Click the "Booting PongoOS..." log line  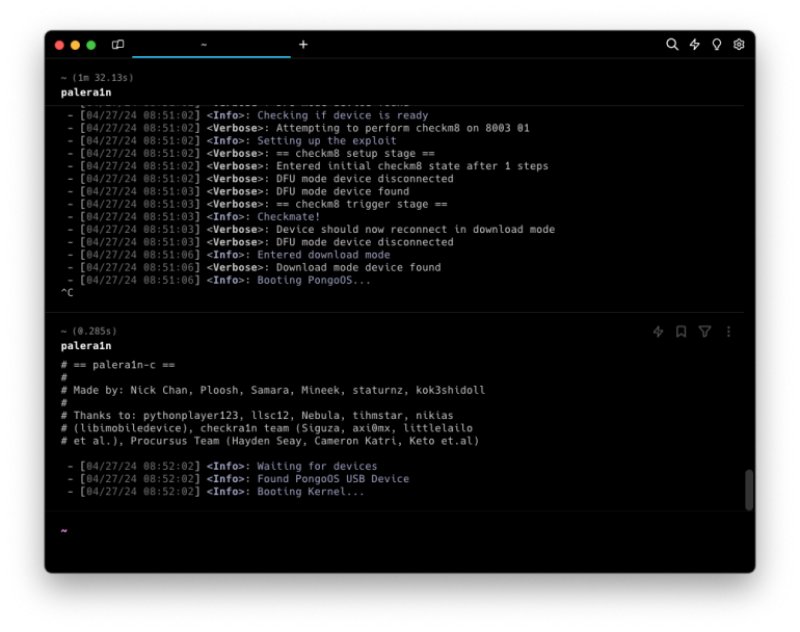tap(219, 280)
